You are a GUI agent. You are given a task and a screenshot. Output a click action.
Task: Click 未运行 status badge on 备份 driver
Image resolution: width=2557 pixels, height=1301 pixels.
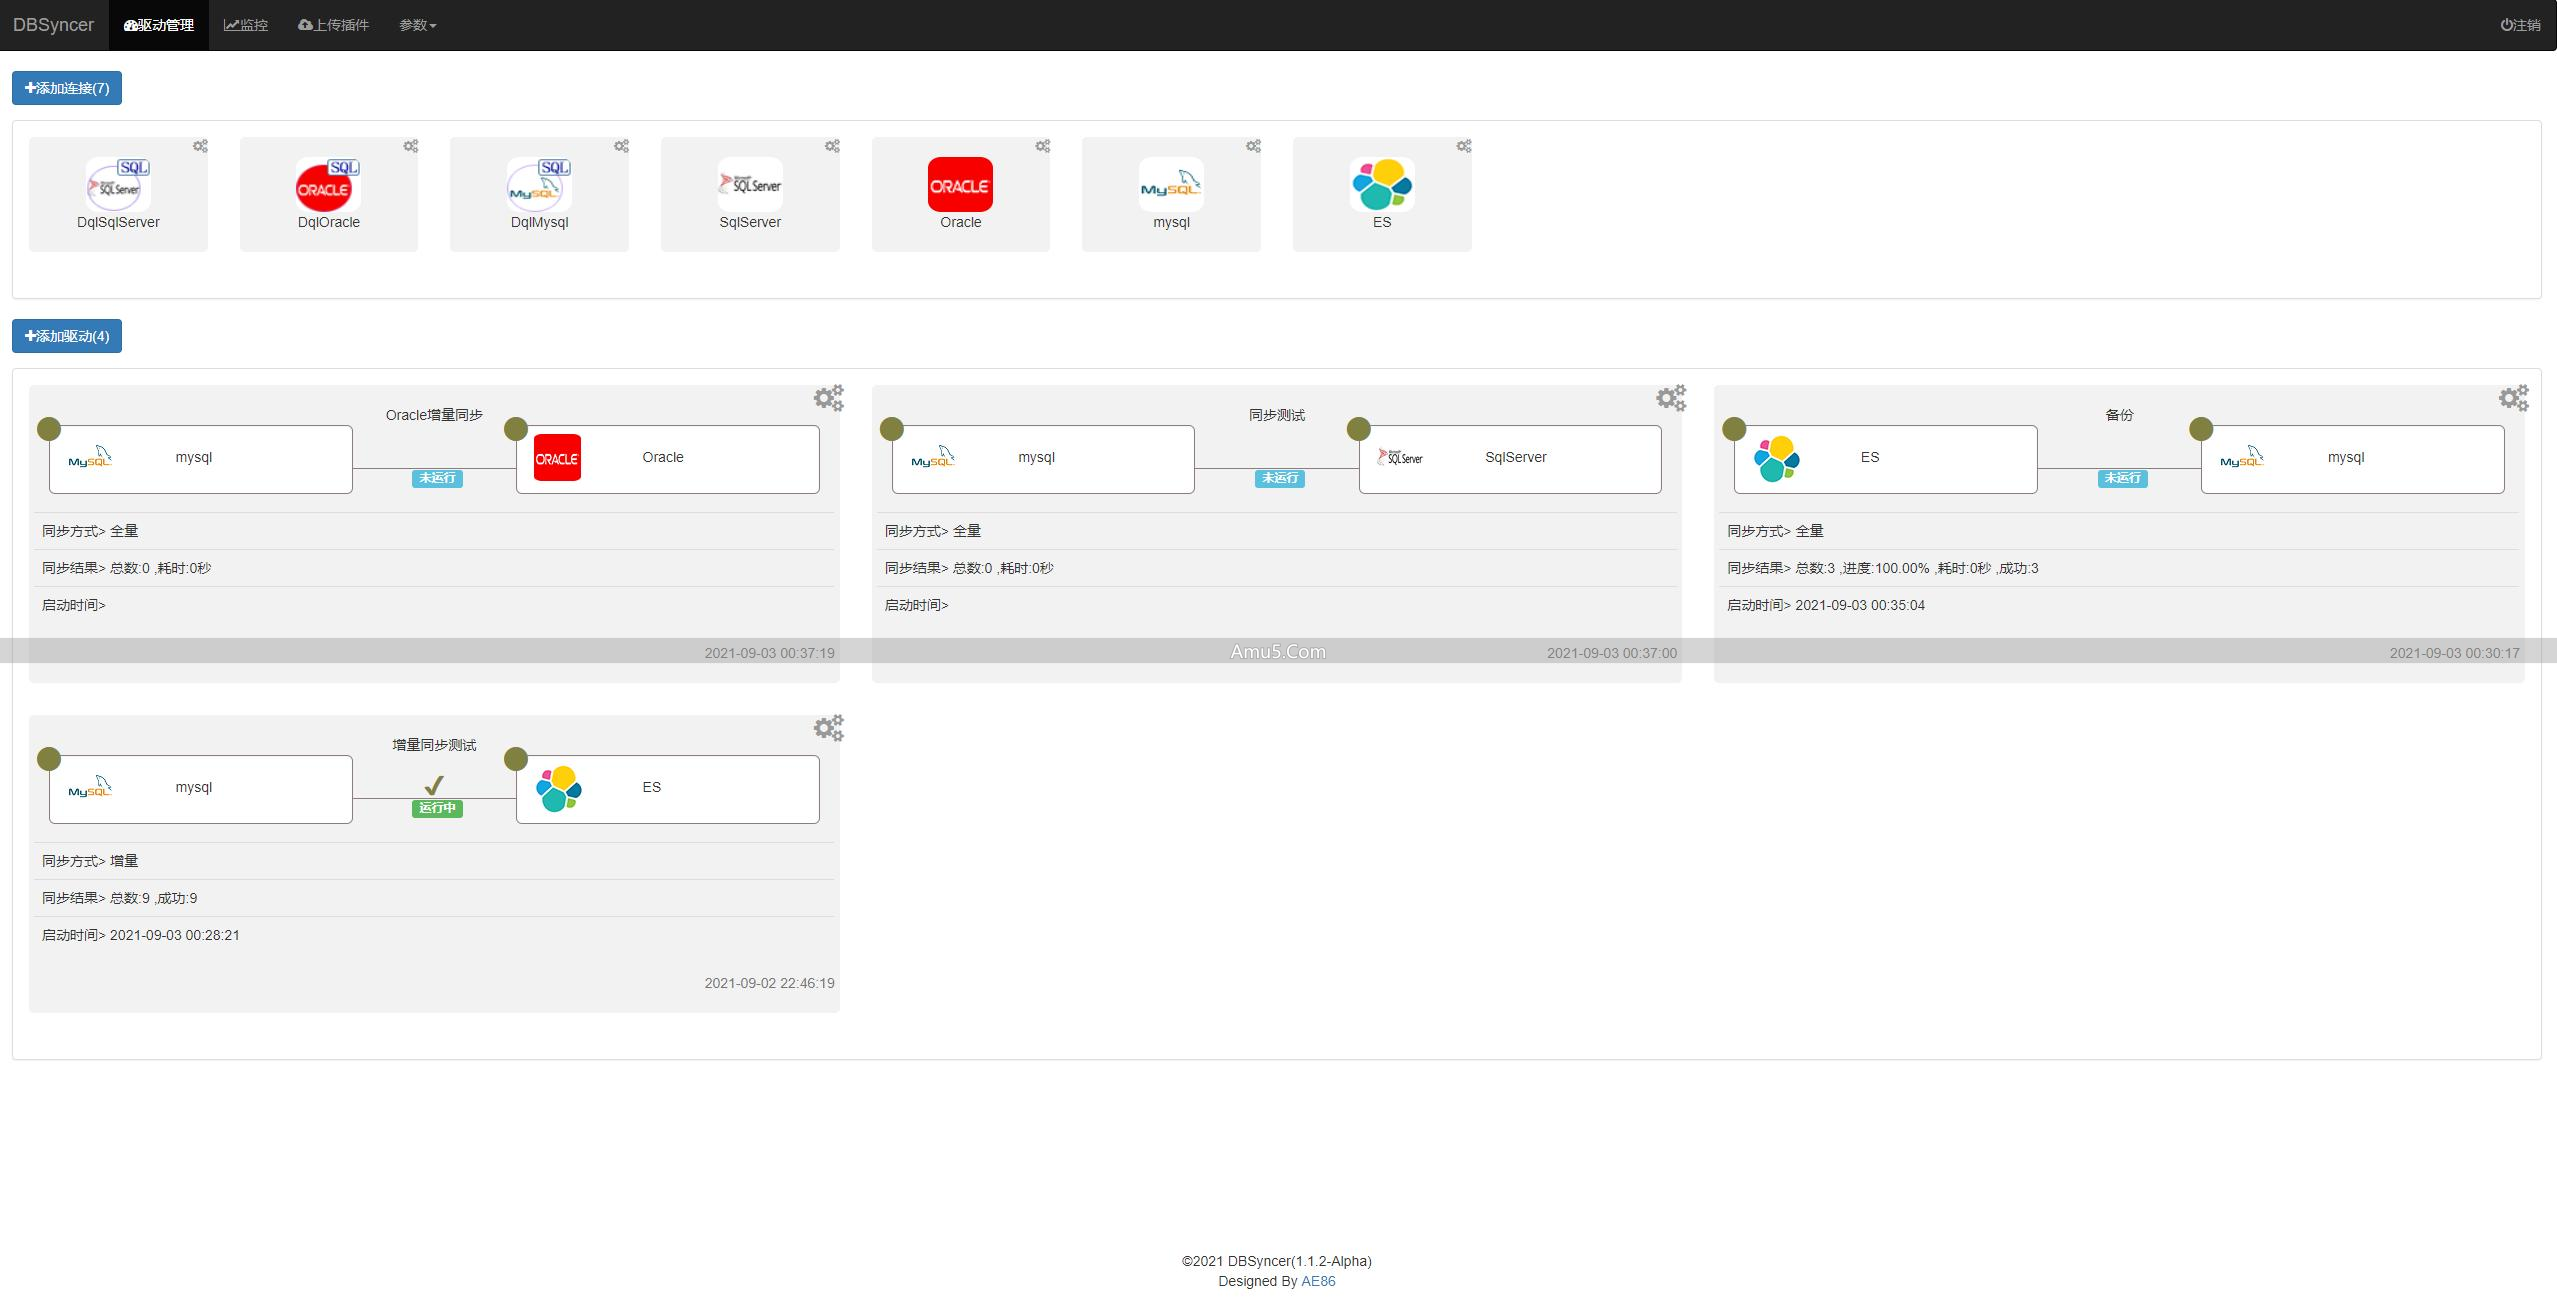point(2122,478)
